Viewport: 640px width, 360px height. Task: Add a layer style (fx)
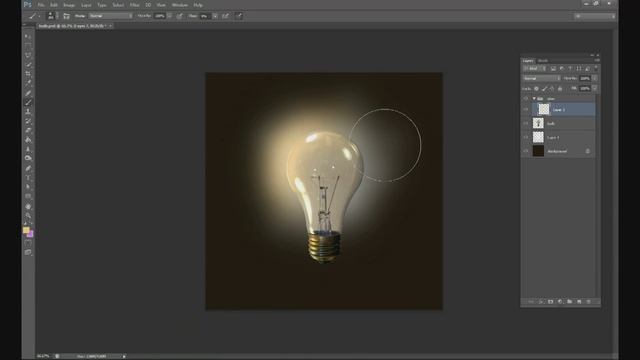pos(541,302)
